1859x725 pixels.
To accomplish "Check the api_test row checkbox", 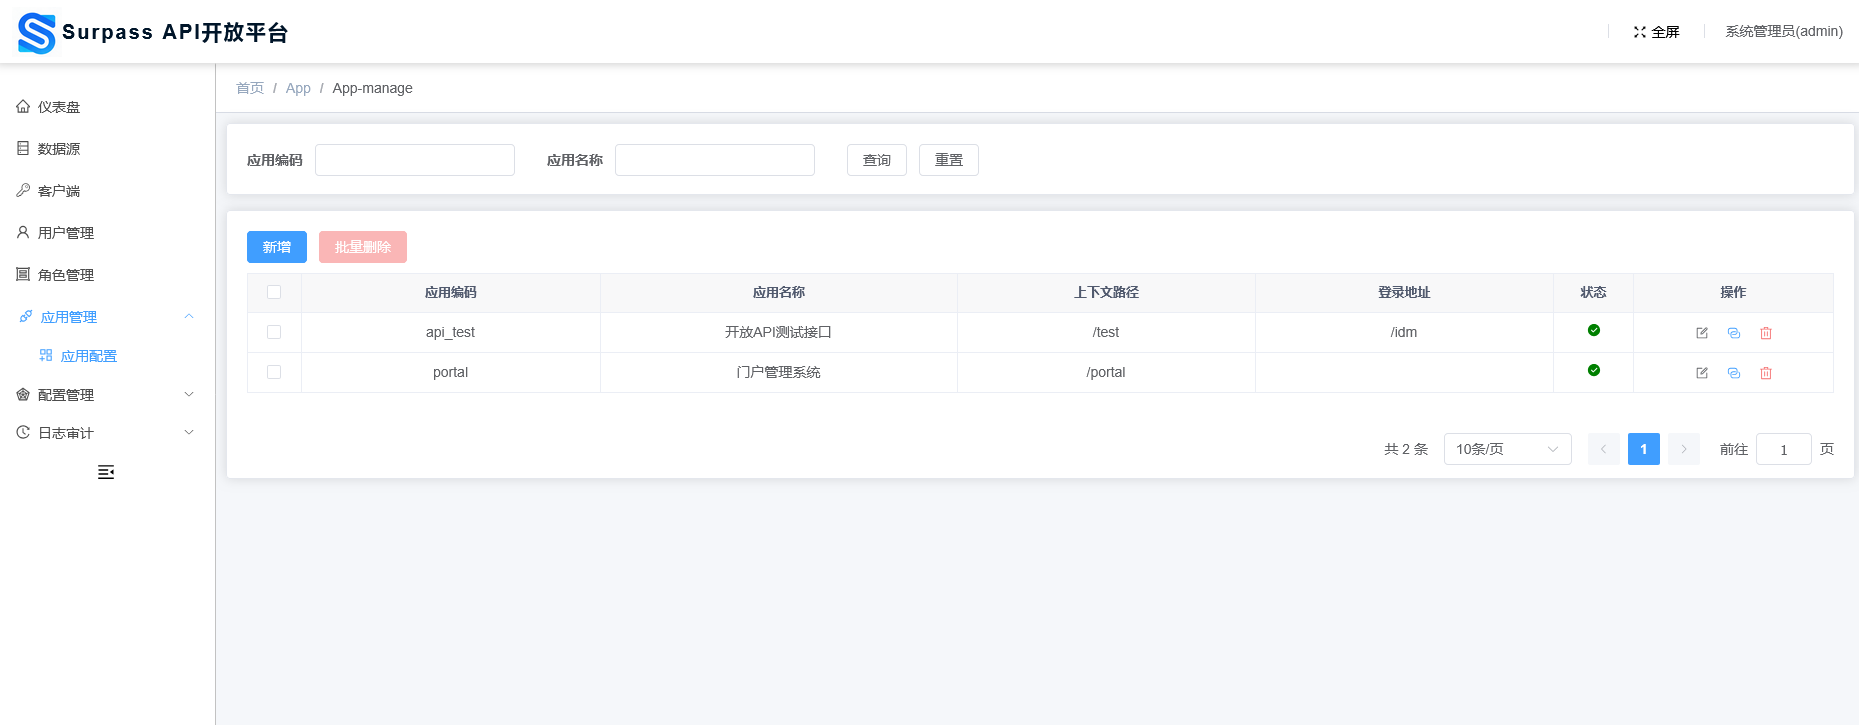I will coord(274,332).
